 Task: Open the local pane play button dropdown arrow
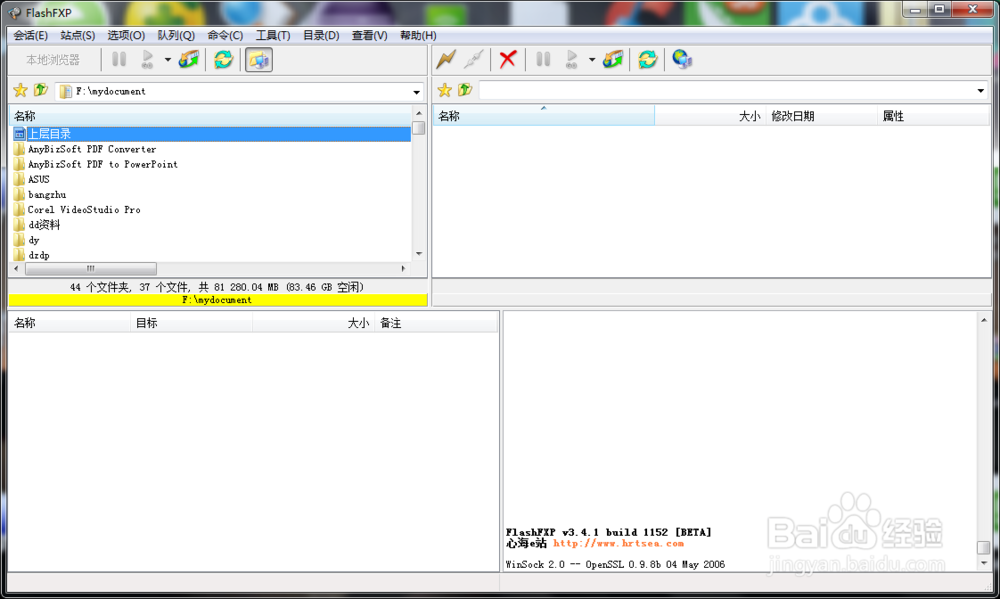(x=168, y=60)
